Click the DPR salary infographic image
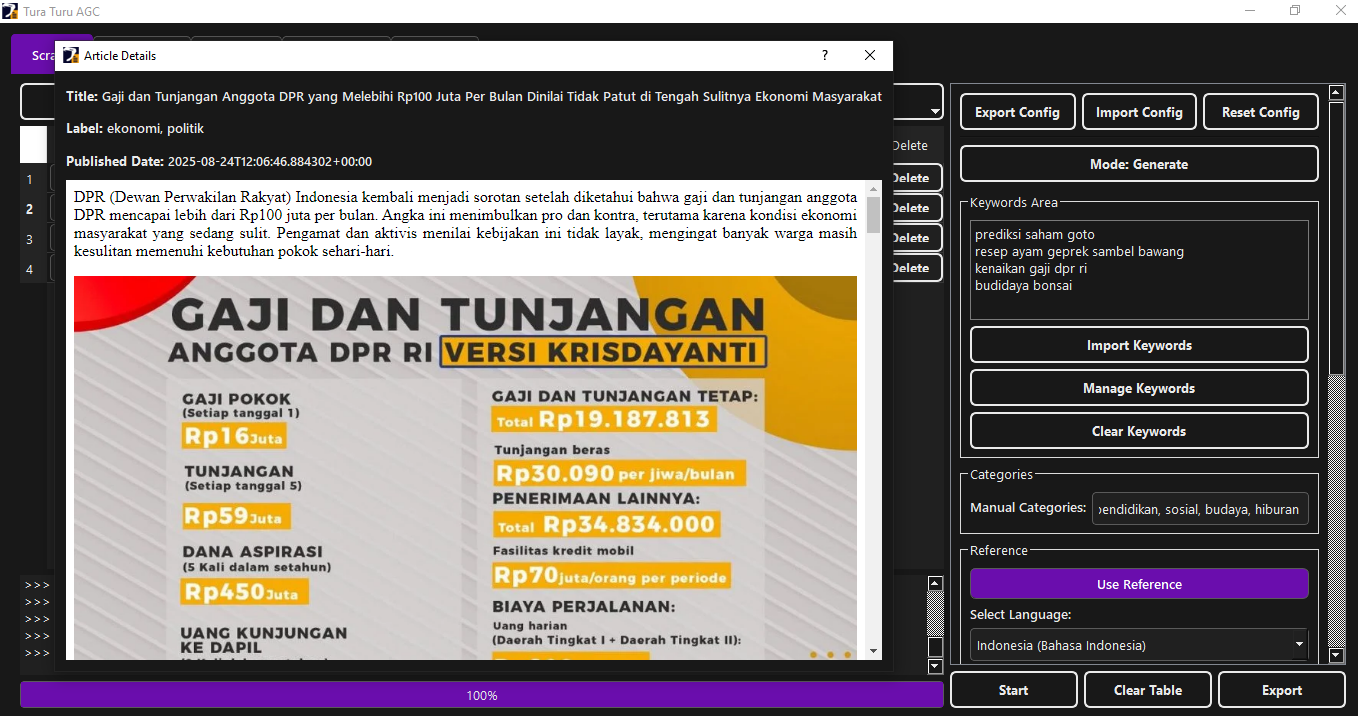This screenshot has width=1358, height=716. (465, 467)
